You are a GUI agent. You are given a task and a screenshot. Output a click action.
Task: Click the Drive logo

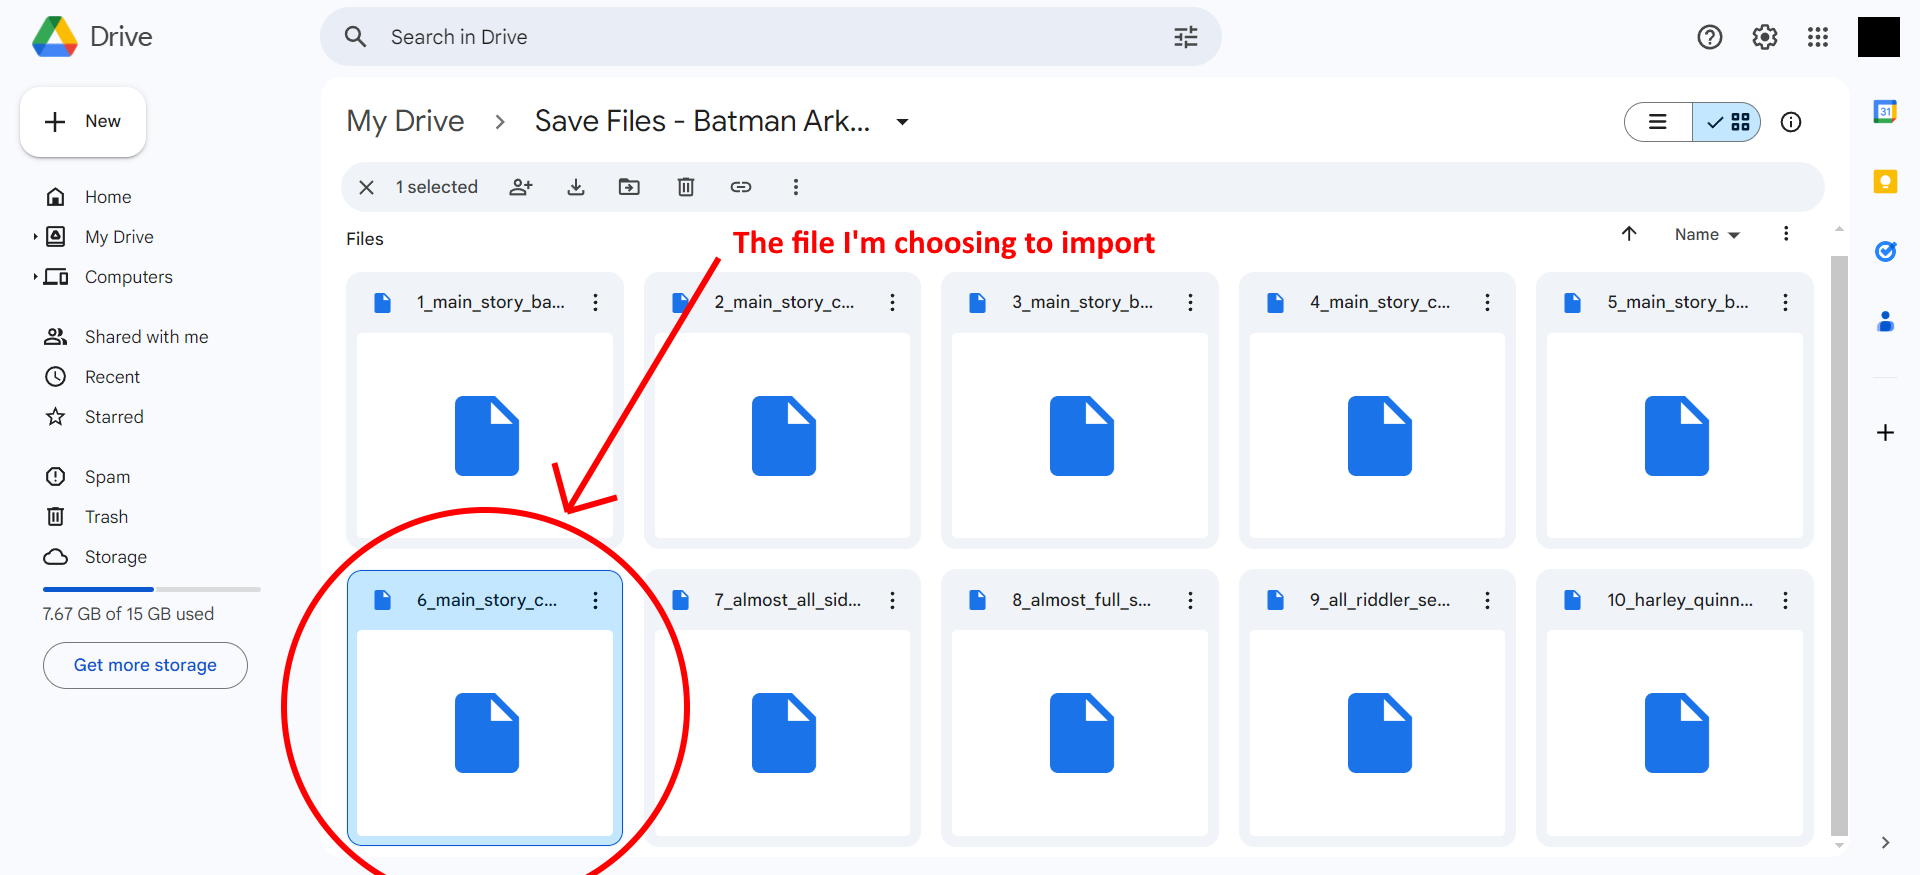92,37
